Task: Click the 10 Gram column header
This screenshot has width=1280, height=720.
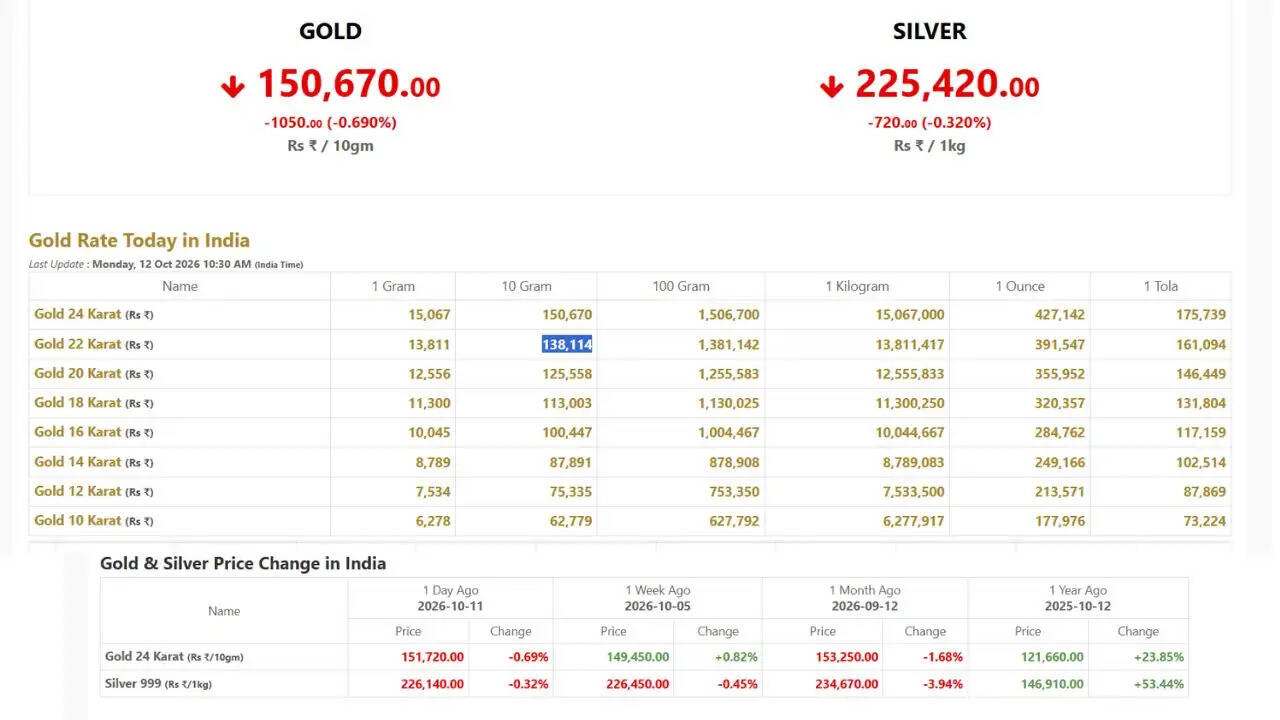Action: click(526, 286)
